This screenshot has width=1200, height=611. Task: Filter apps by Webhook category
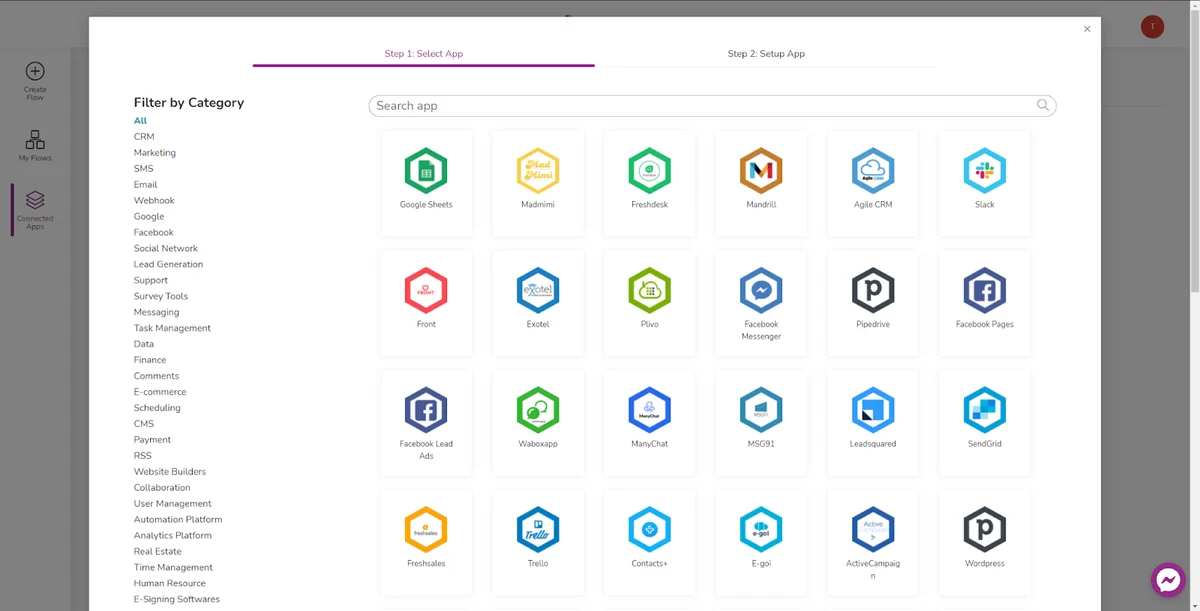point(154,201)
